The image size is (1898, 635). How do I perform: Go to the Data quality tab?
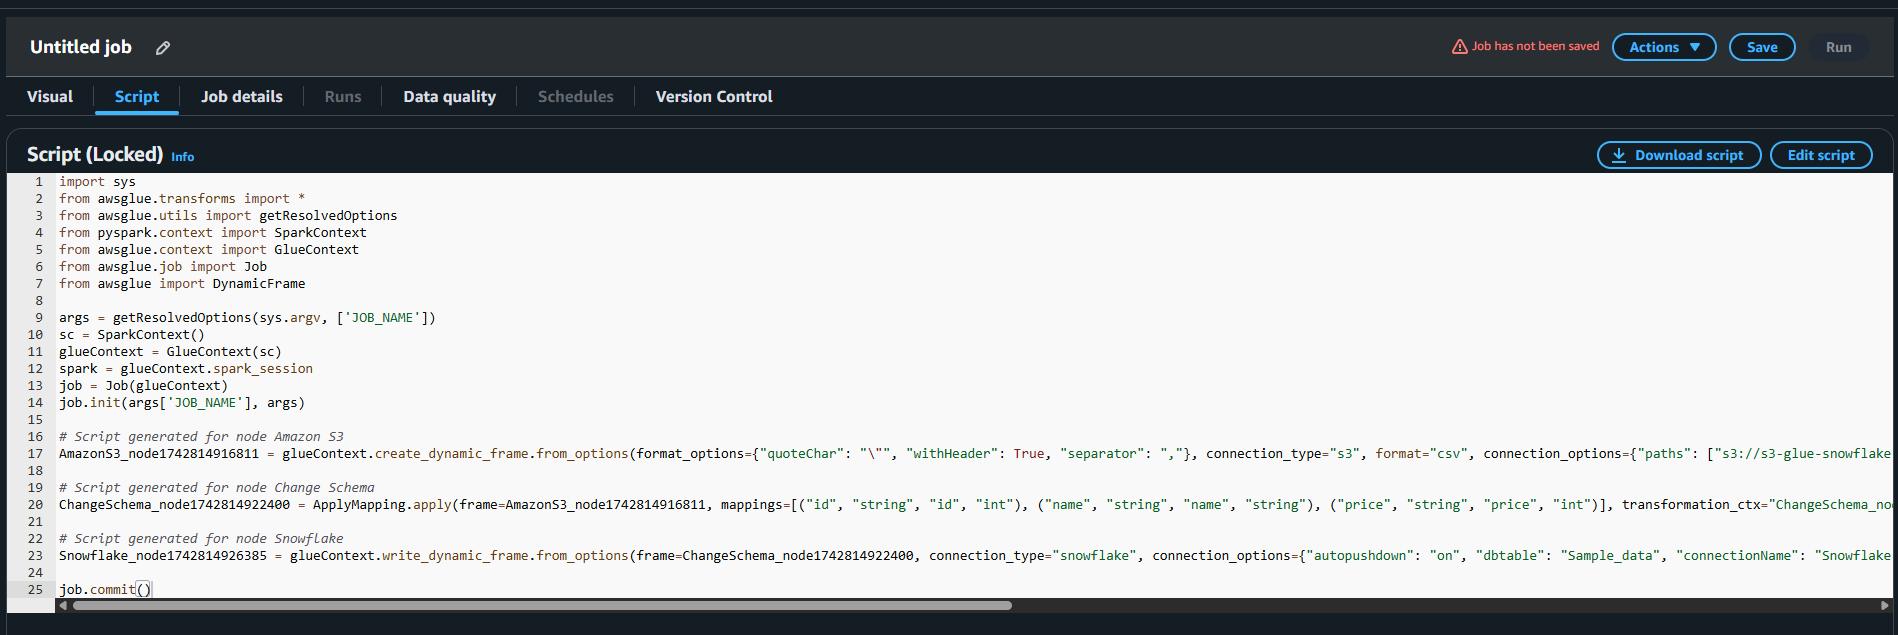point(449,97)
